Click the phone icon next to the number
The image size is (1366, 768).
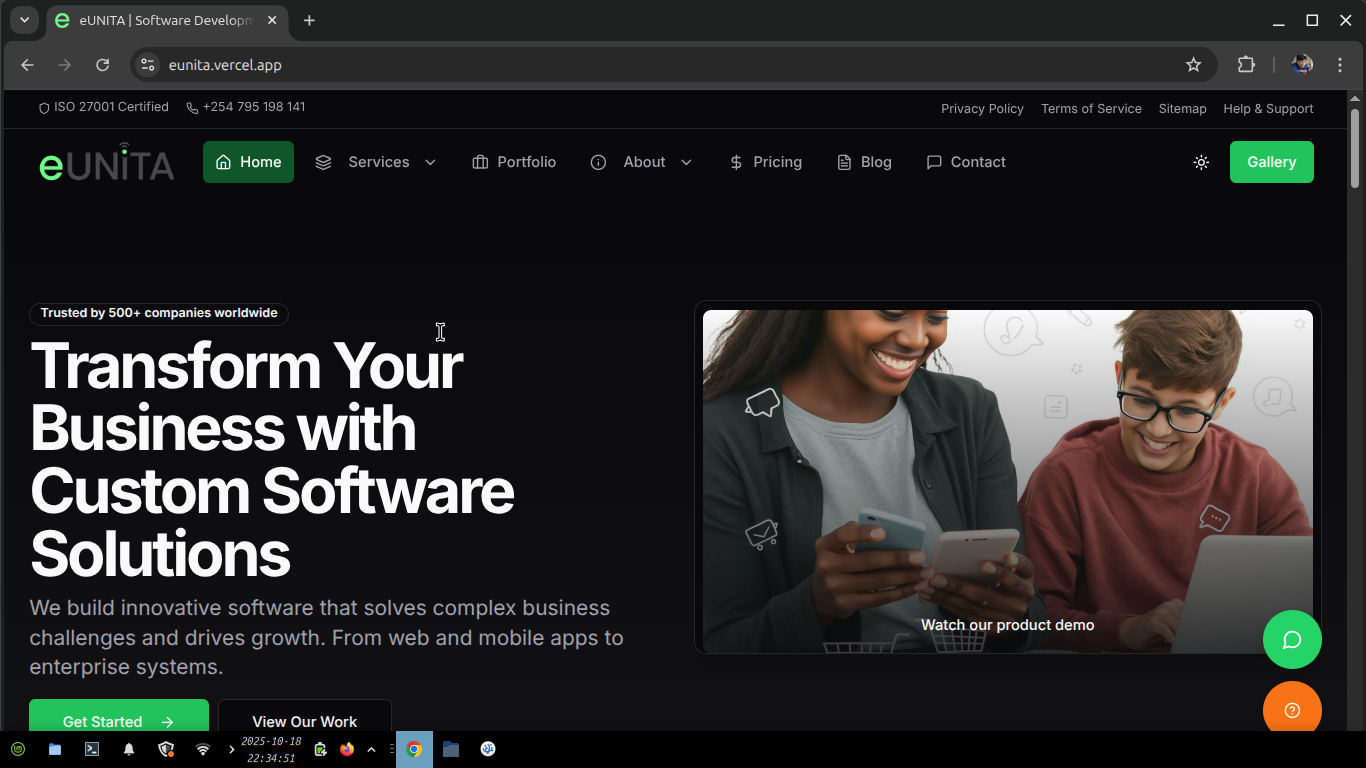(191, 107)
